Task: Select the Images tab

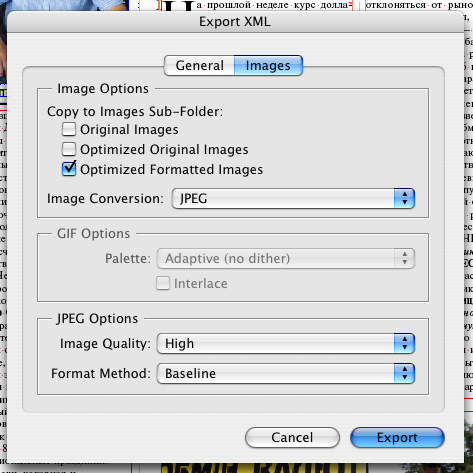Action: (268, 65)
